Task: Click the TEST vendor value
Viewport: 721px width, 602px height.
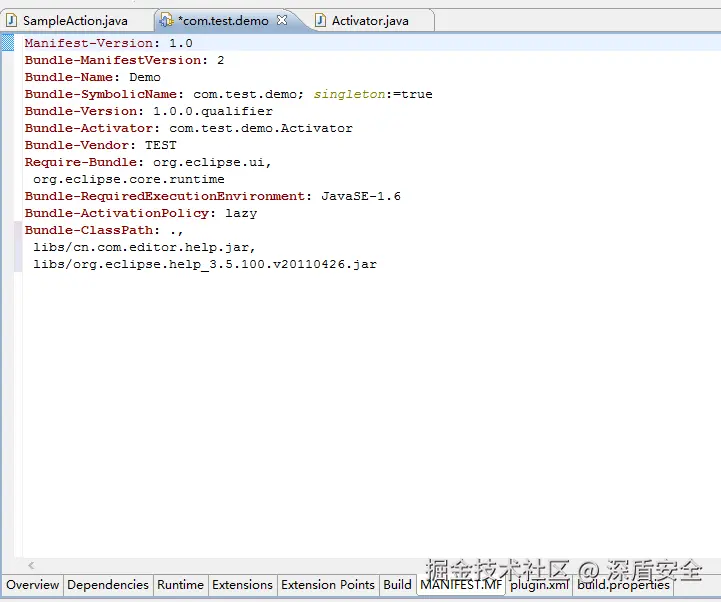Action: pos(161,145)
